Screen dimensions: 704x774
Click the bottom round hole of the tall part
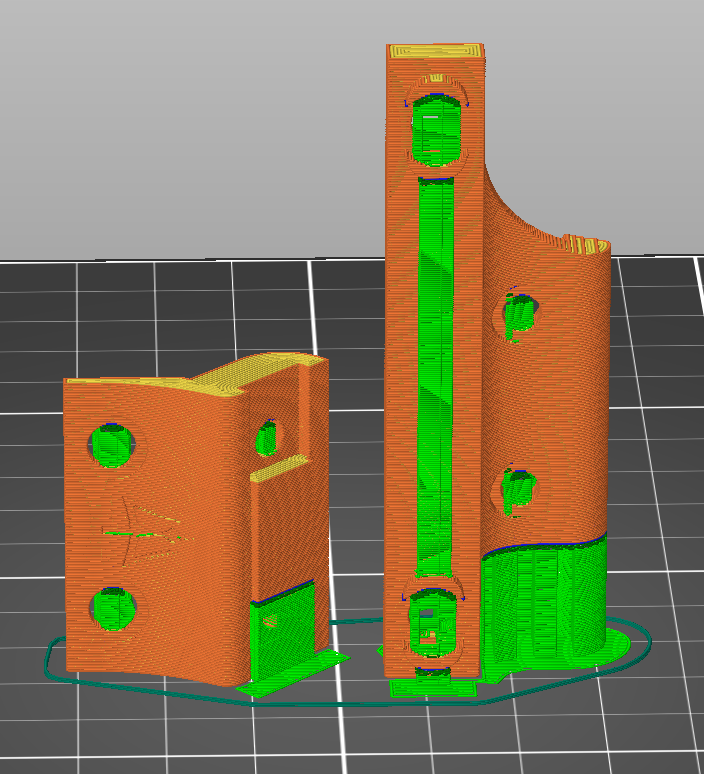434,619
